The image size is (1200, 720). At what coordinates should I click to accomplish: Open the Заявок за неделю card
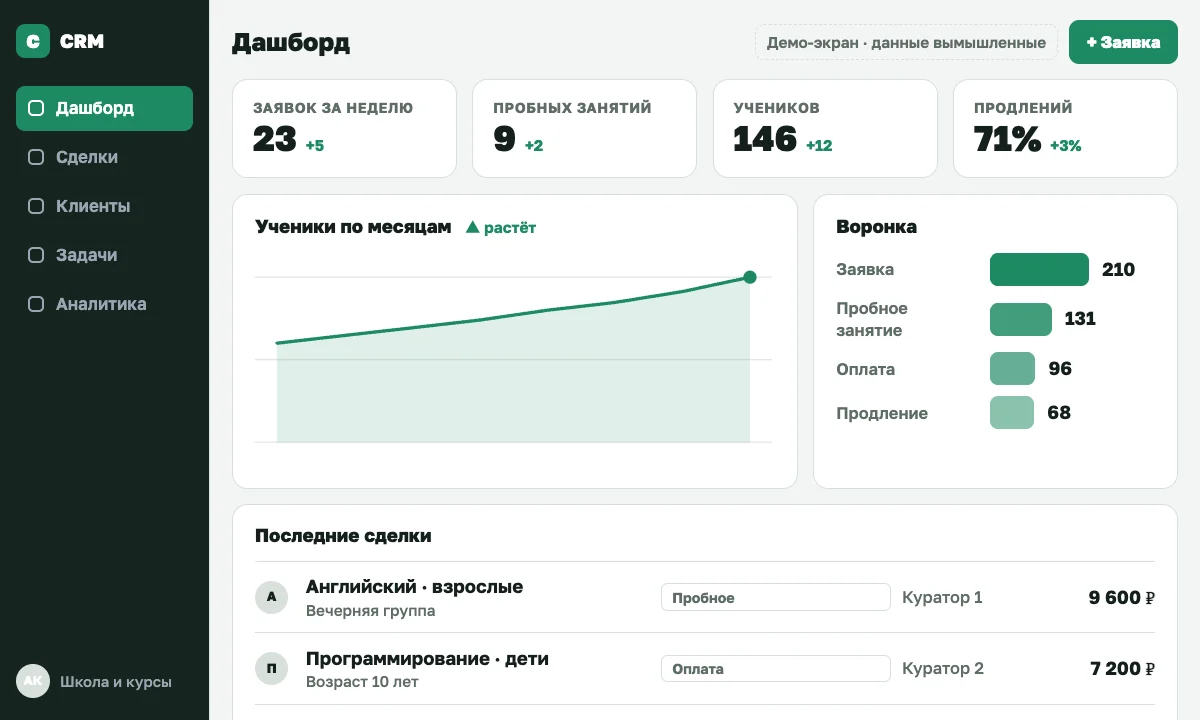tap(344, 129)
